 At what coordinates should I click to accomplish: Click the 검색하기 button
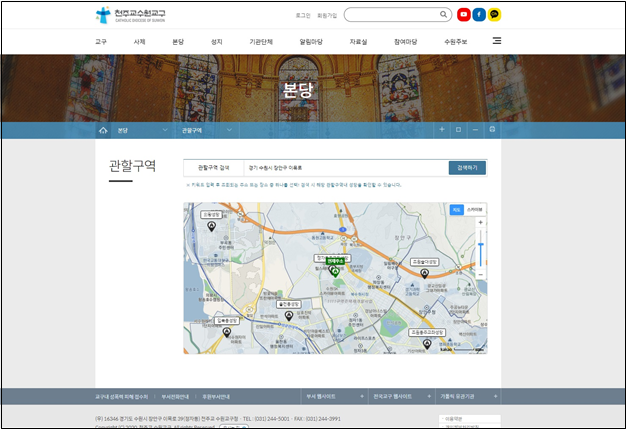click(467, 168)
